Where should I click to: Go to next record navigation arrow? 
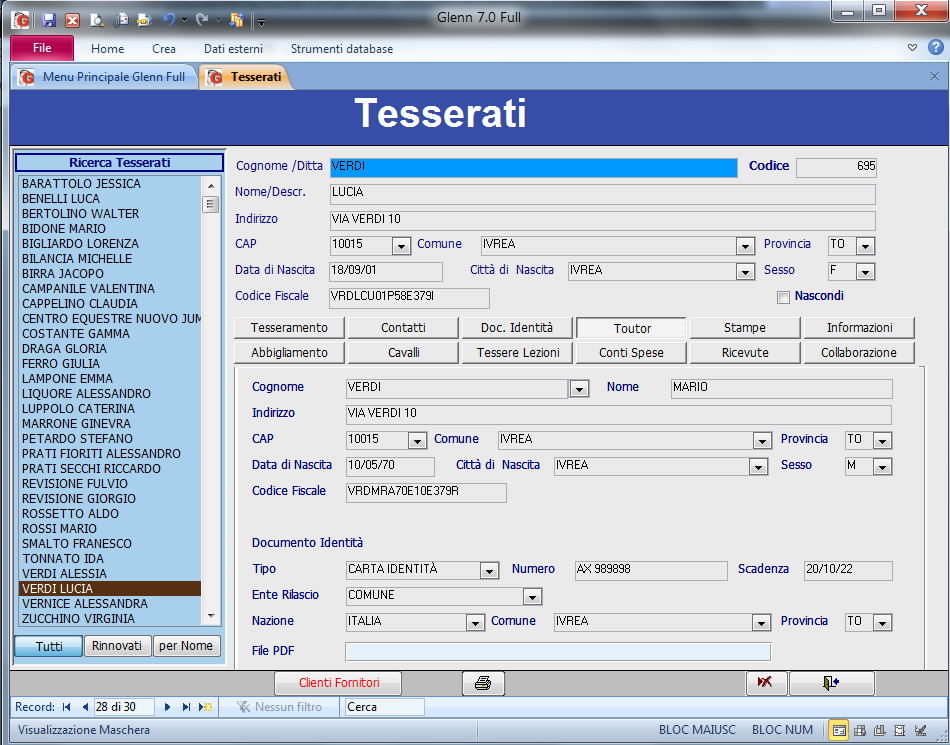pos(168,707)
